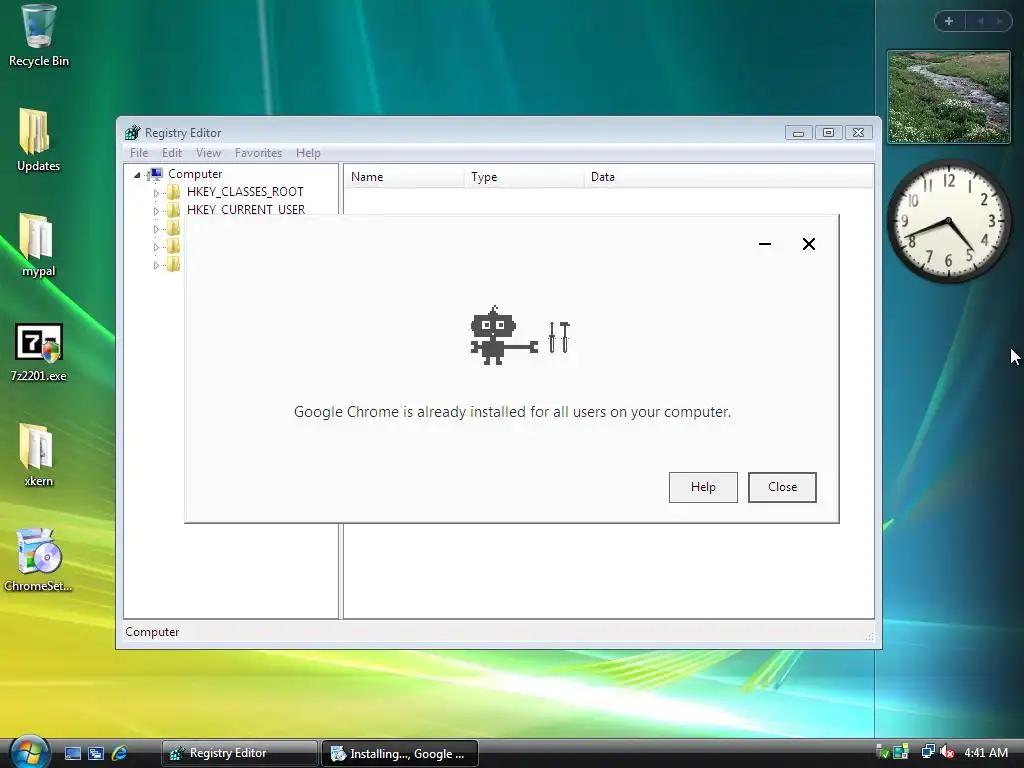Click the sidebar next page arrow
Screen dimensions: 1024x768
tap(1000, 22)
